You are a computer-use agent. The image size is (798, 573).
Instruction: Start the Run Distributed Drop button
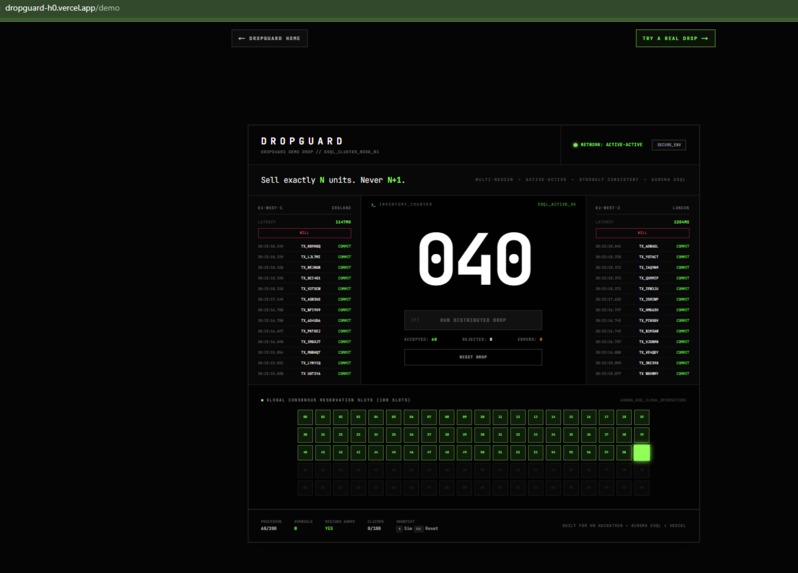[x=473, y=320]
